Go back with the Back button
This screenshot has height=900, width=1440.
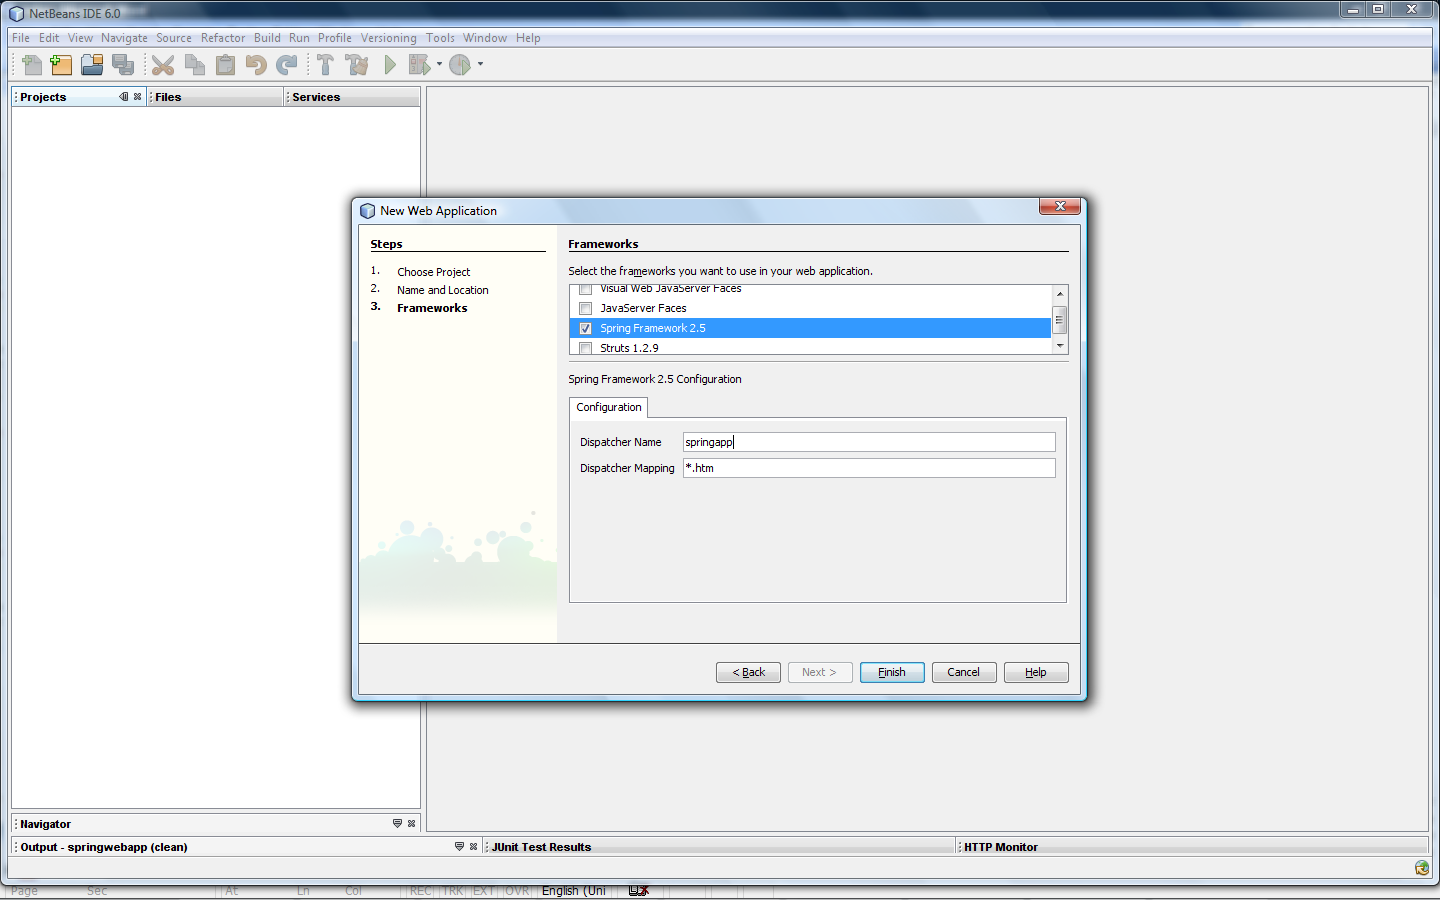click(x=748, y=672)
